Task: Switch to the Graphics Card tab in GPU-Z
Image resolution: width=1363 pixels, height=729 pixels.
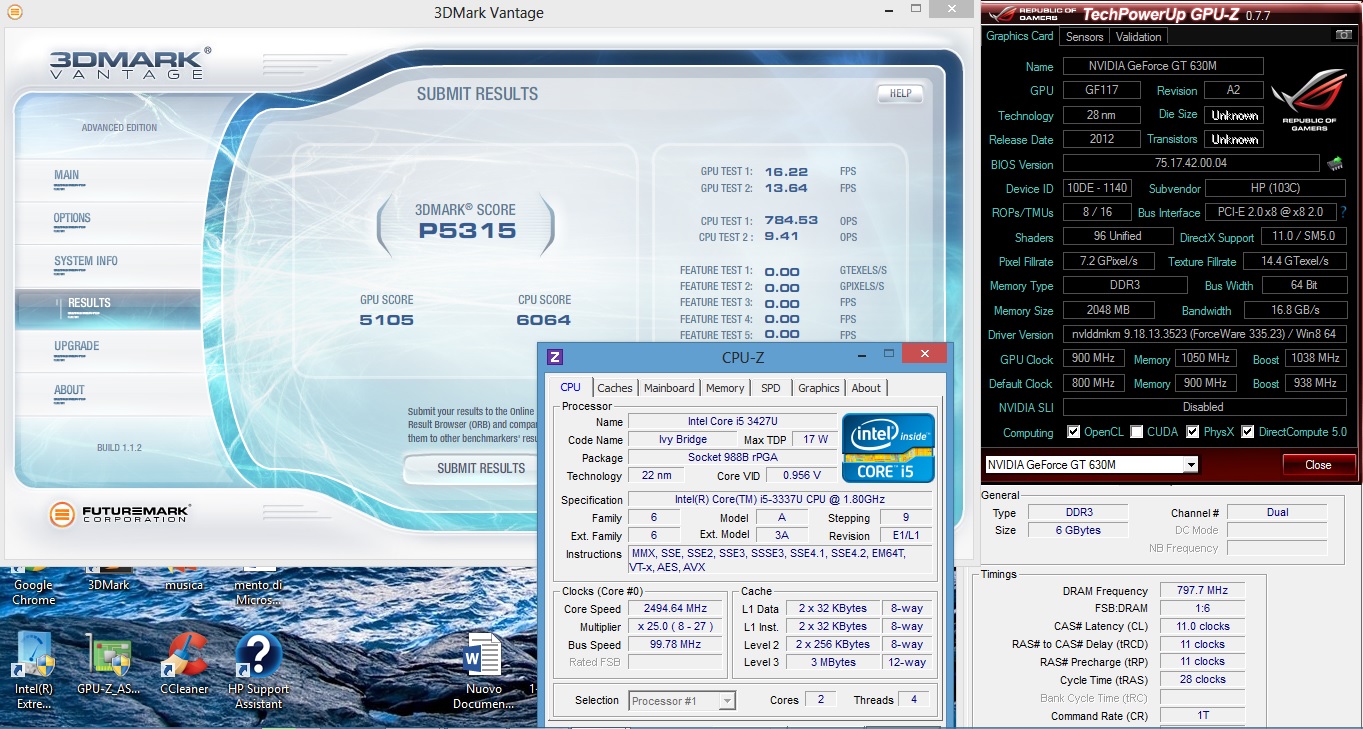Action: pos(1020,36)
